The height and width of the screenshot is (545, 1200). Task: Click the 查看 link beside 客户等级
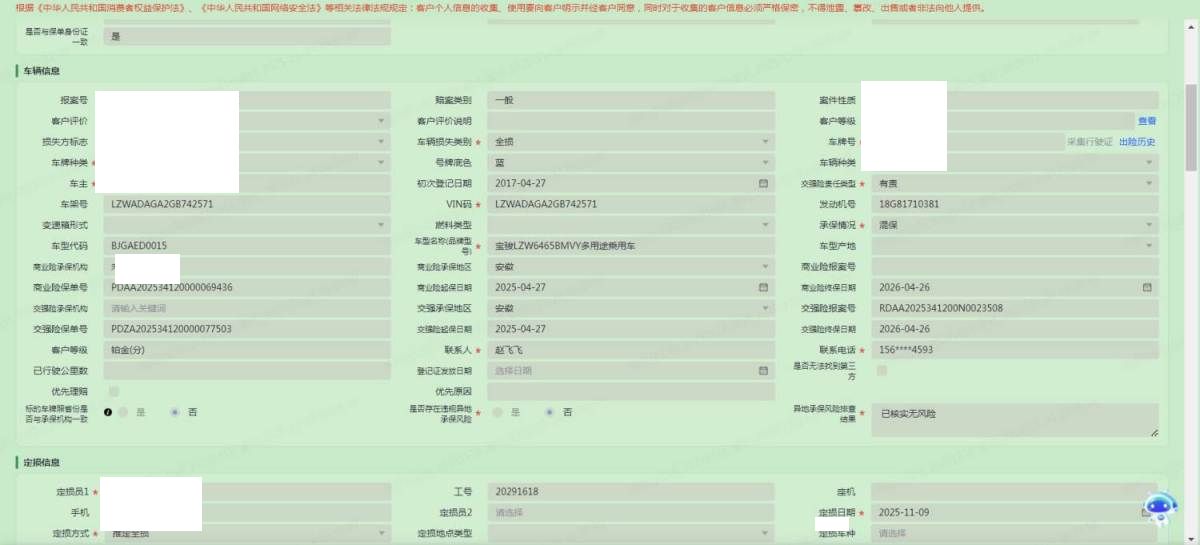(1146, 121)
